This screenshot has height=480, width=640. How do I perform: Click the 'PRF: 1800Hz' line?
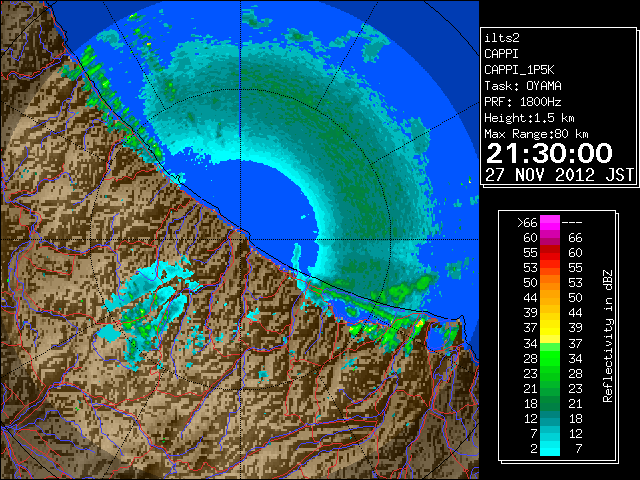pyautogui.click(x=523, y=102)
